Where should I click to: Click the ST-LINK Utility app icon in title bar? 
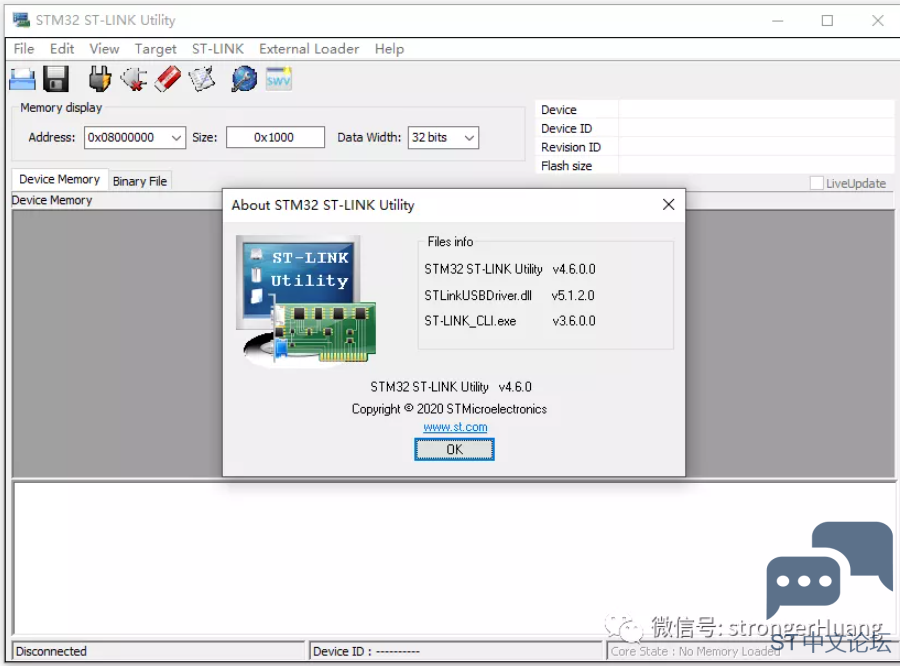point(21,20)
